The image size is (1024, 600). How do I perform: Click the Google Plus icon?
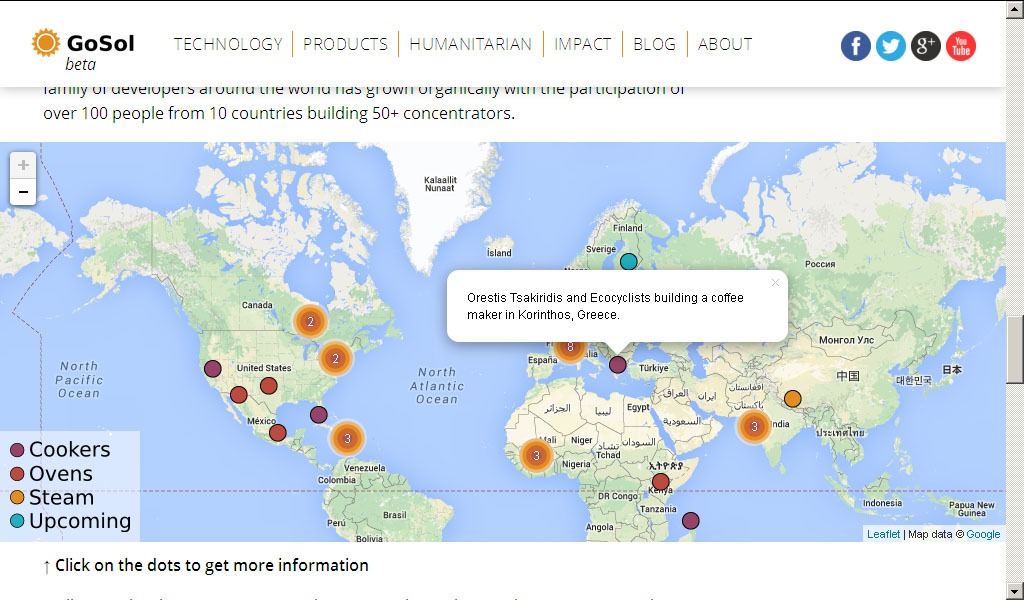[x=926, y=46]
